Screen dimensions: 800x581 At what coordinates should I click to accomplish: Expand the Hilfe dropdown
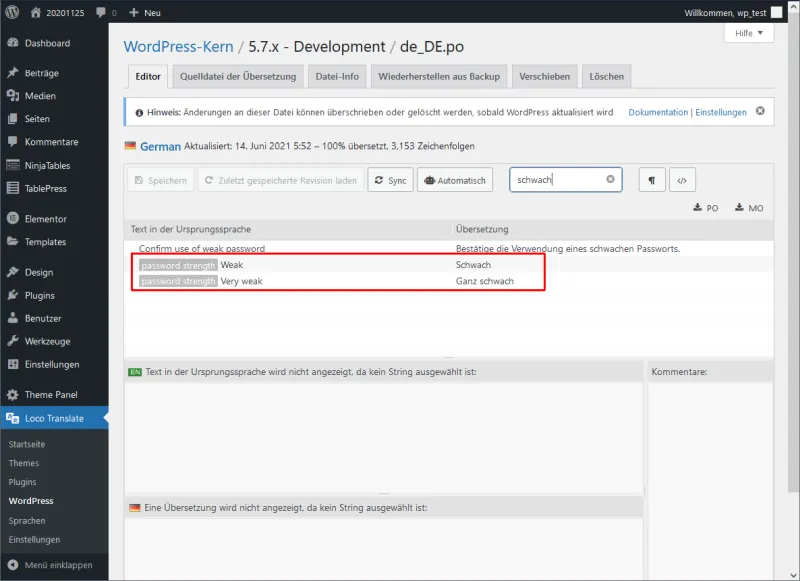coord(748,33)
